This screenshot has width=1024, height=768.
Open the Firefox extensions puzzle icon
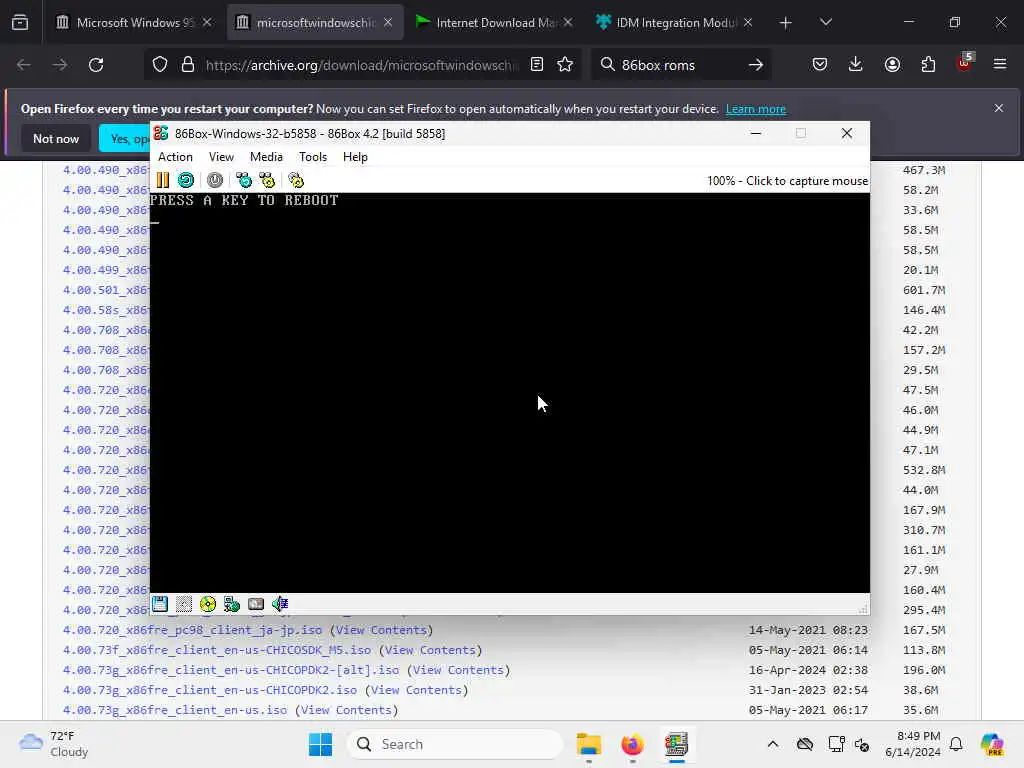coord(928,65)
